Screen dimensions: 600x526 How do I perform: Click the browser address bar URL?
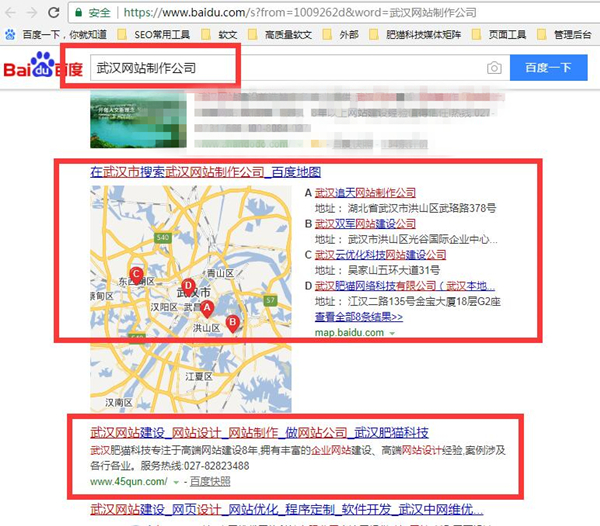(x=300, y=13)
